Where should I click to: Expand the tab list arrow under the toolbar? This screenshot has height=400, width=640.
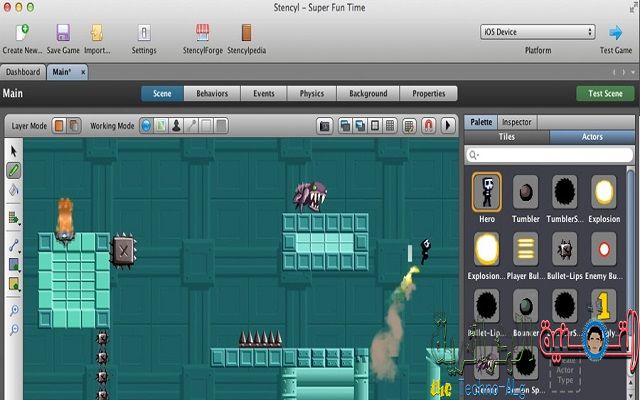[x=631, y=72]
